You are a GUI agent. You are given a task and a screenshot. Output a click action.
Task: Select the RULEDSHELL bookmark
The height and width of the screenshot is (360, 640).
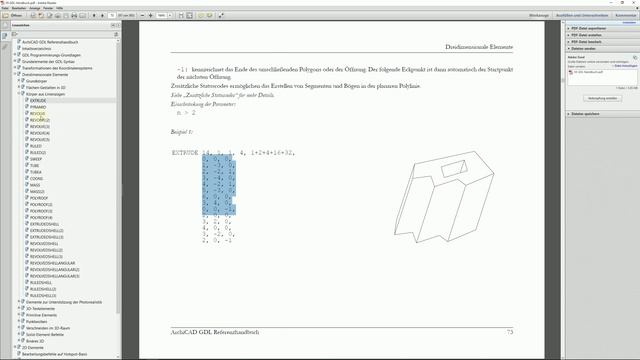click(x=41, y=282)
